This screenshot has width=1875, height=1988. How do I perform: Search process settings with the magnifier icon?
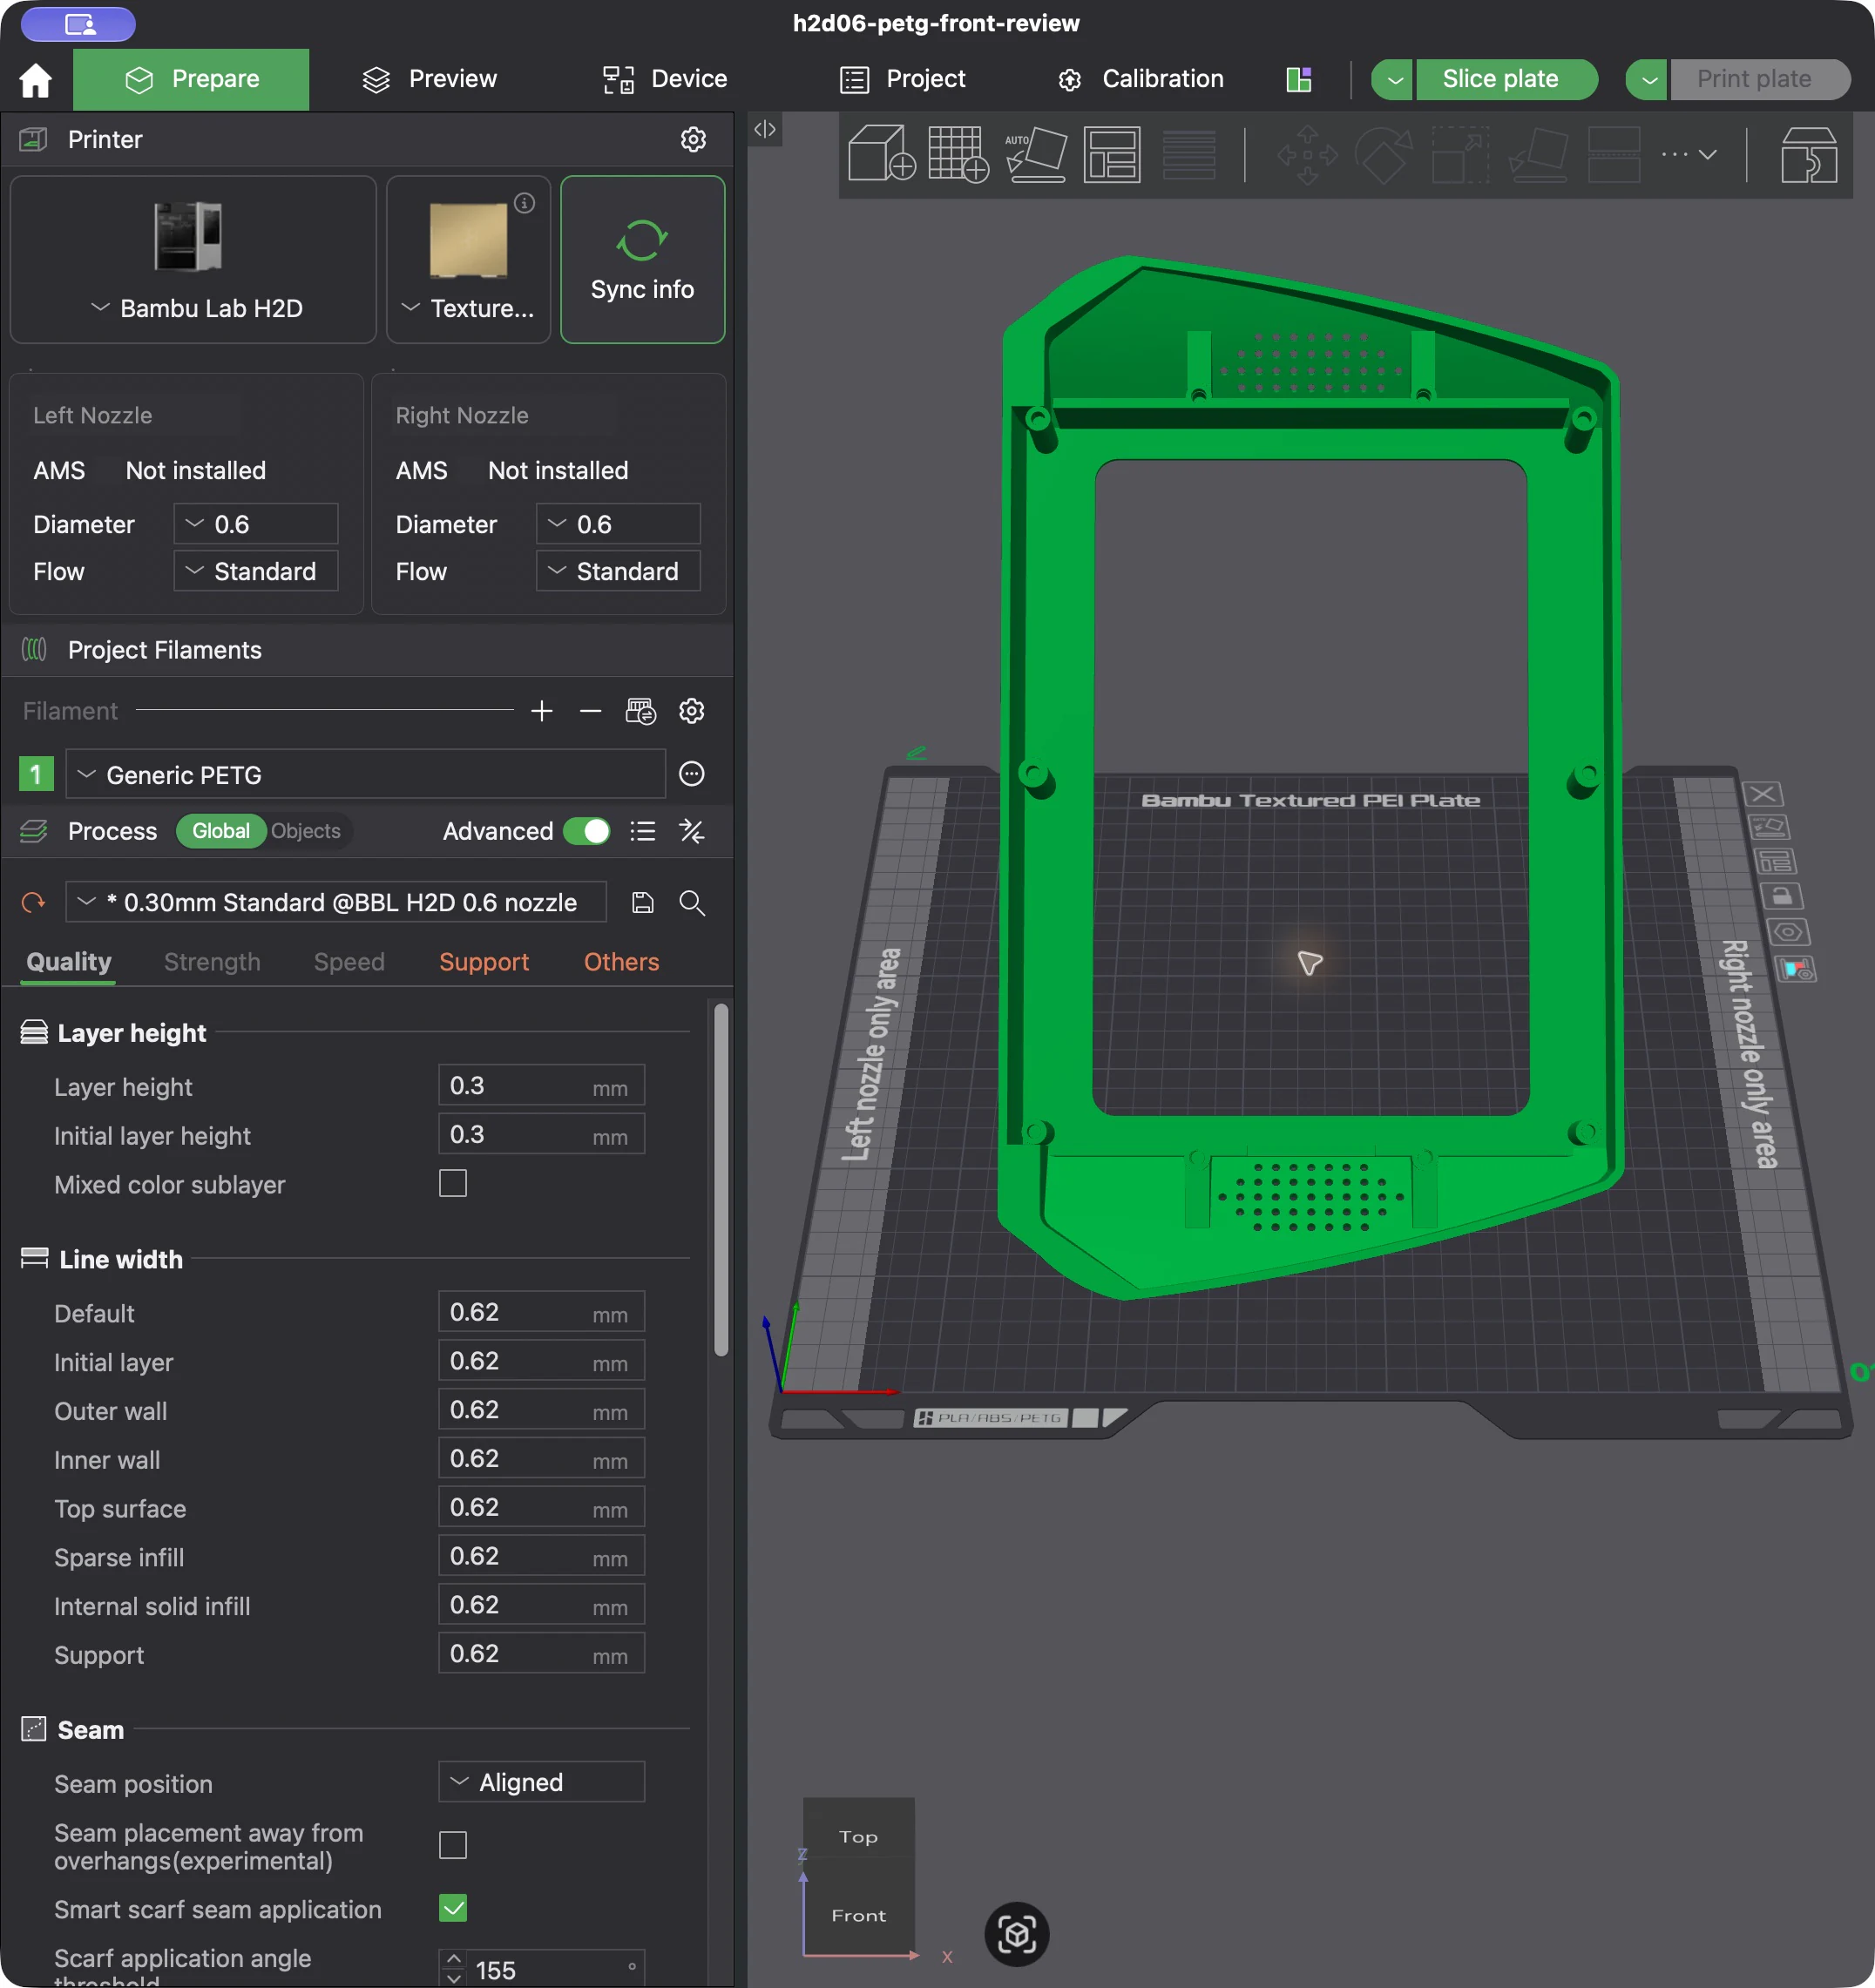[x=692, y=903]
